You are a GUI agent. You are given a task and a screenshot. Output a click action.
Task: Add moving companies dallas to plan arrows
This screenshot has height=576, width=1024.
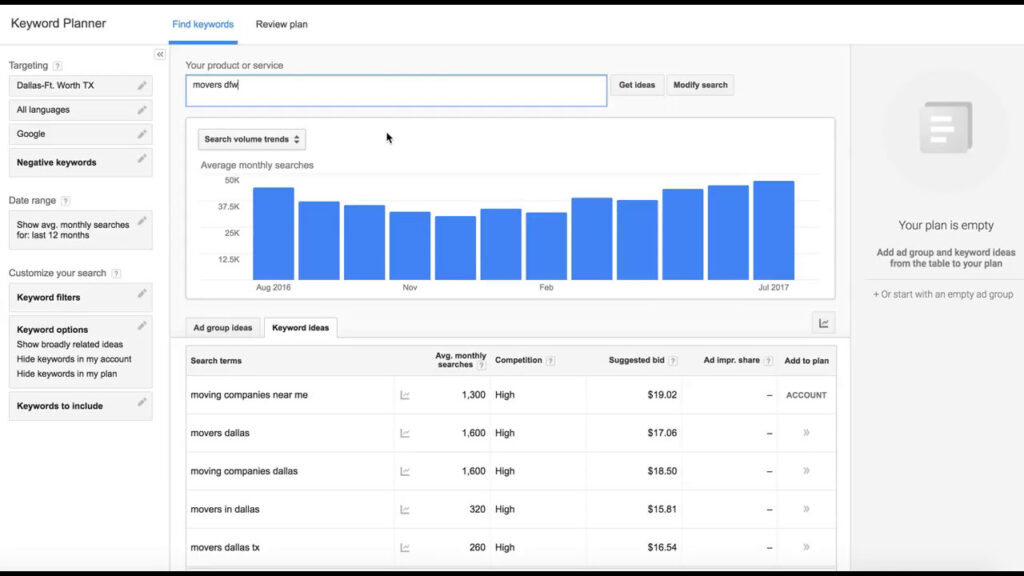click(807, 471)
